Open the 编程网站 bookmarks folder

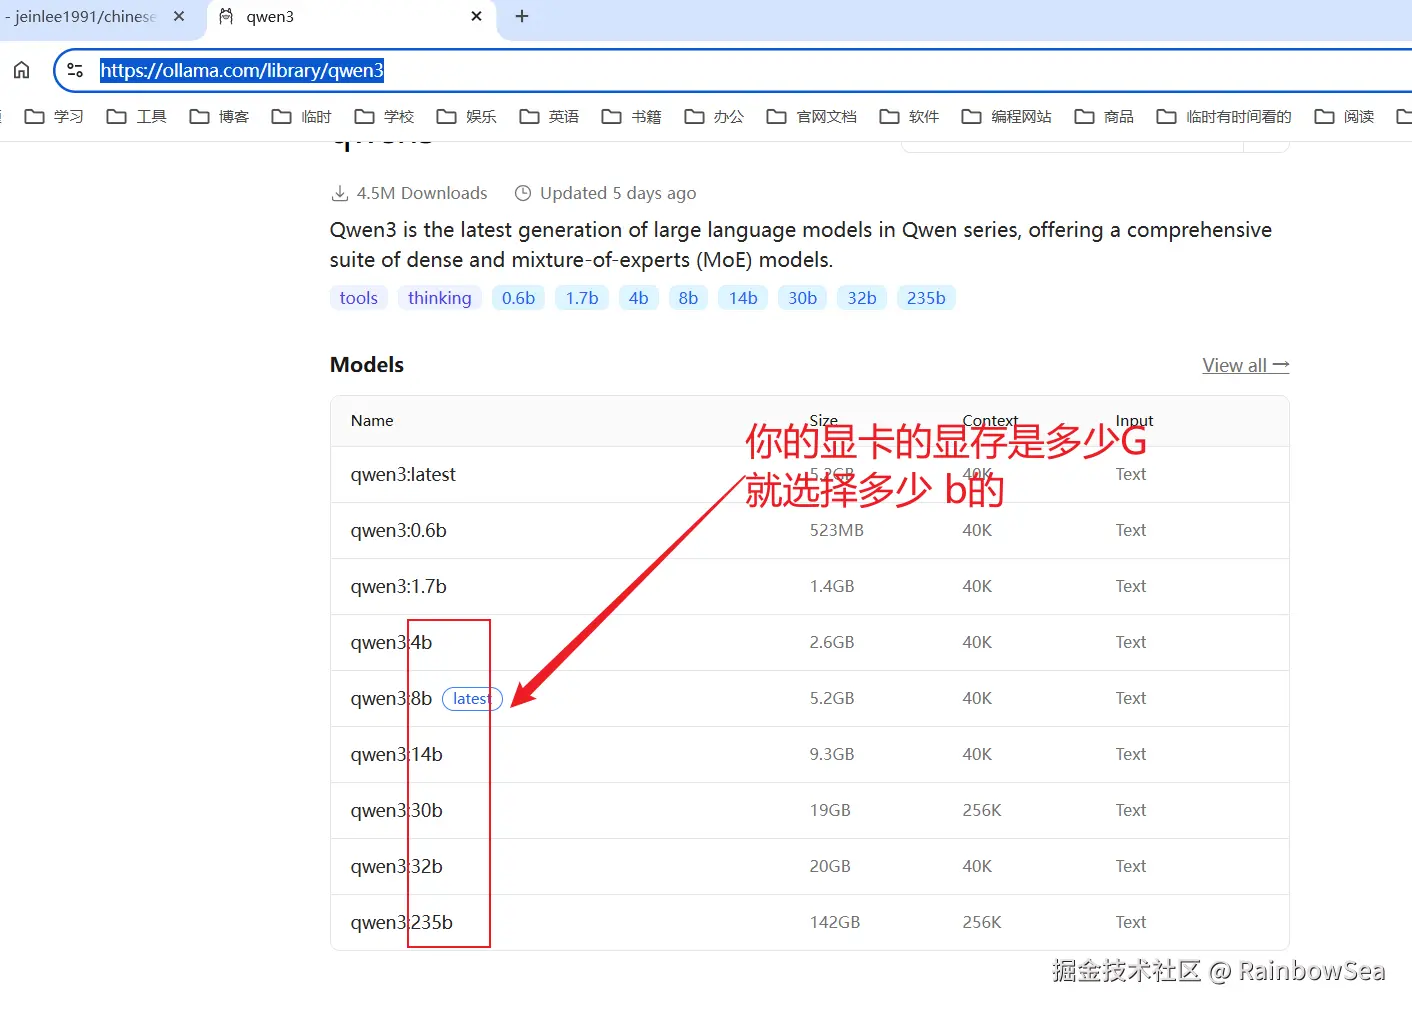coord(1007,116)
